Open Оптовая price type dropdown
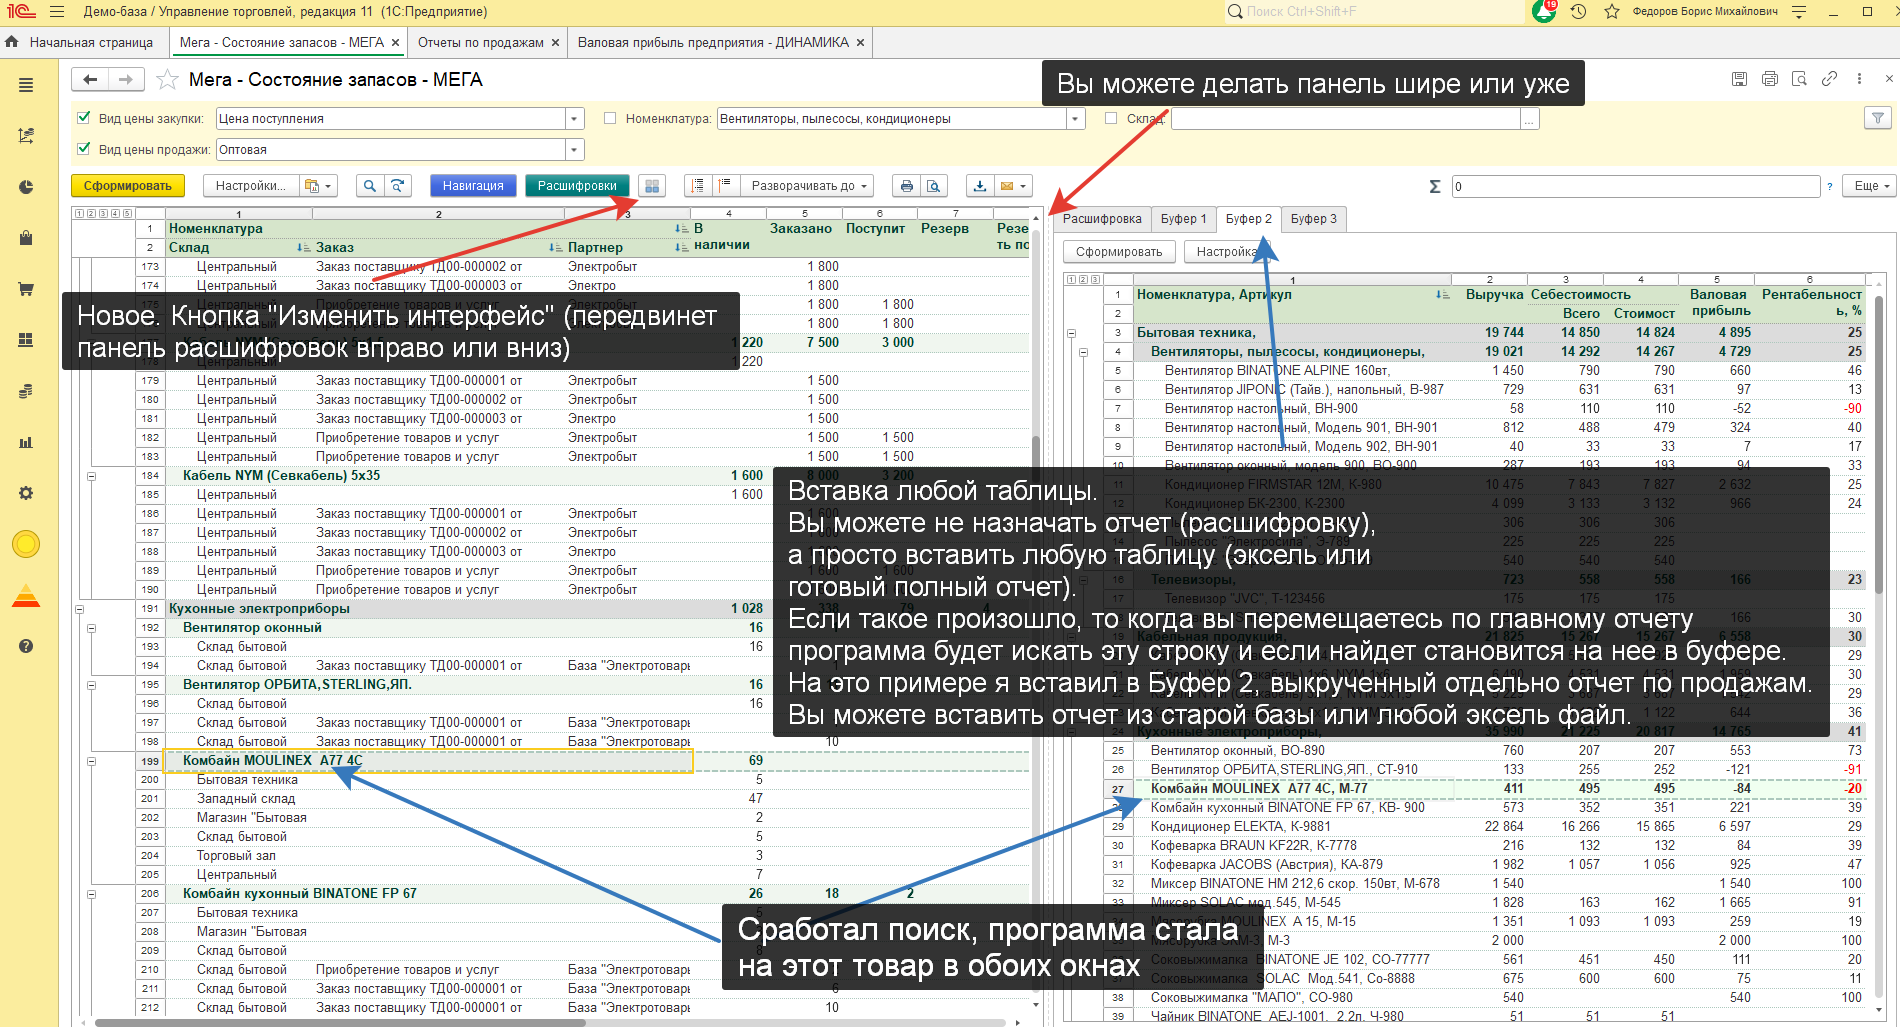The width and height of the screenshot is (1900, 1027). pyautogui.click(x=575, y=150)
